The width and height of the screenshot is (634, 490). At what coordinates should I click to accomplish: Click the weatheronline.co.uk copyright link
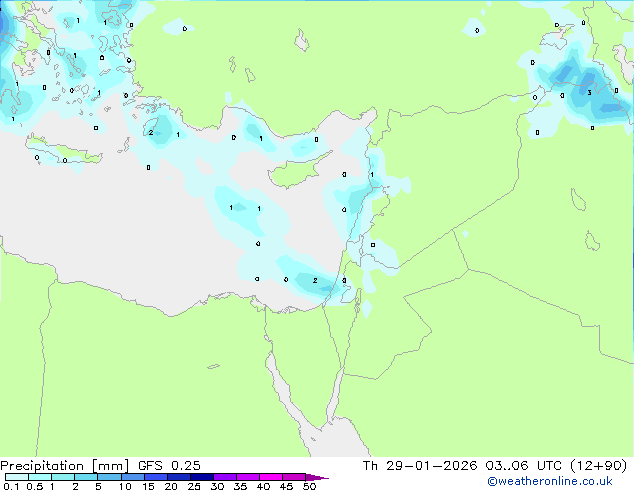pos(549,481)
